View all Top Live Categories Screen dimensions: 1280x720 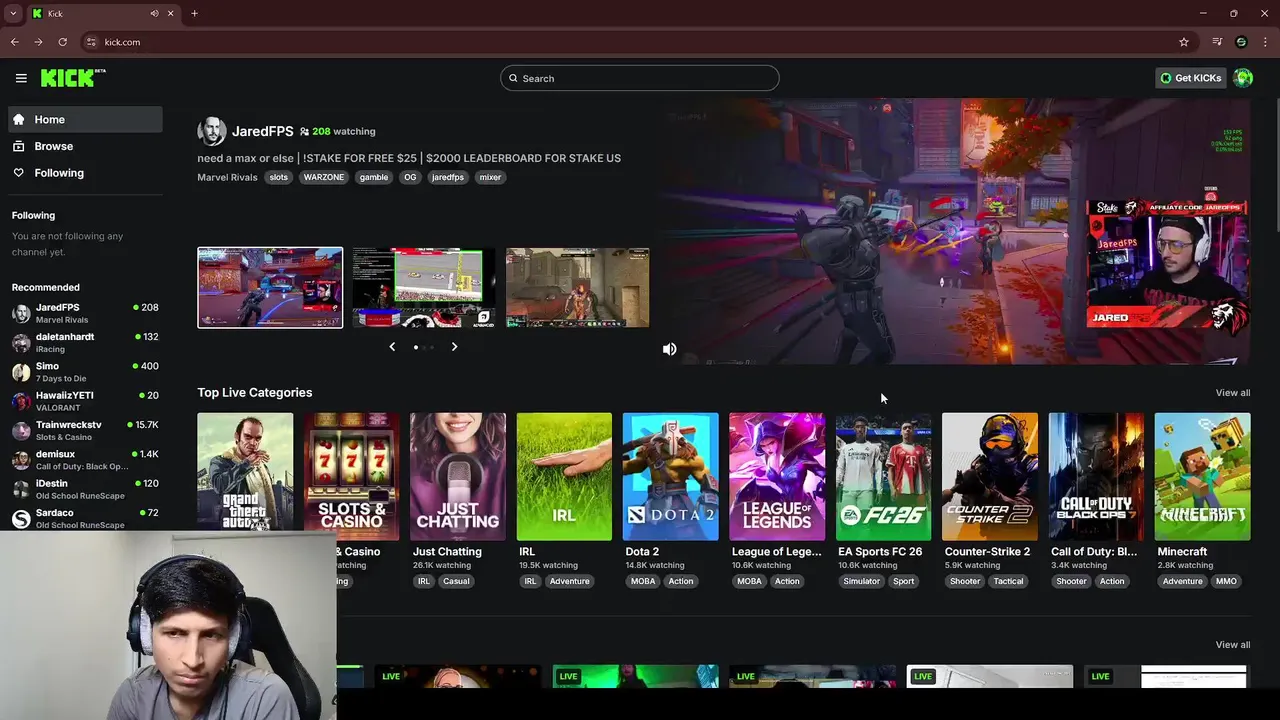1232,393
